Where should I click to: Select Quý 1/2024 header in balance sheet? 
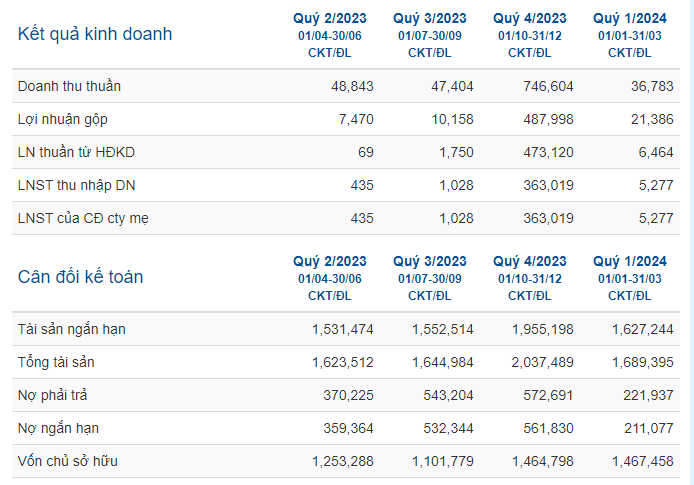(630, 261)
